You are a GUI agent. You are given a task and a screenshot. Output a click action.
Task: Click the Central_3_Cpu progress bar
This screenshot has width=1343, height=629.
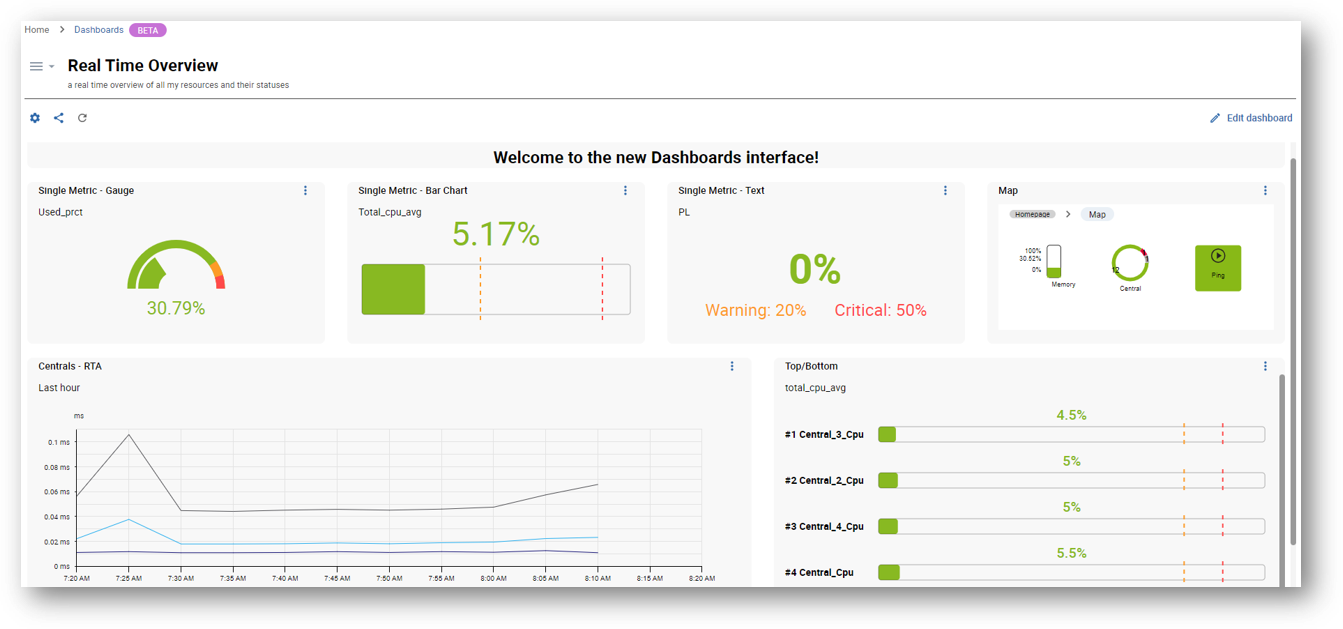[1071, 435]
